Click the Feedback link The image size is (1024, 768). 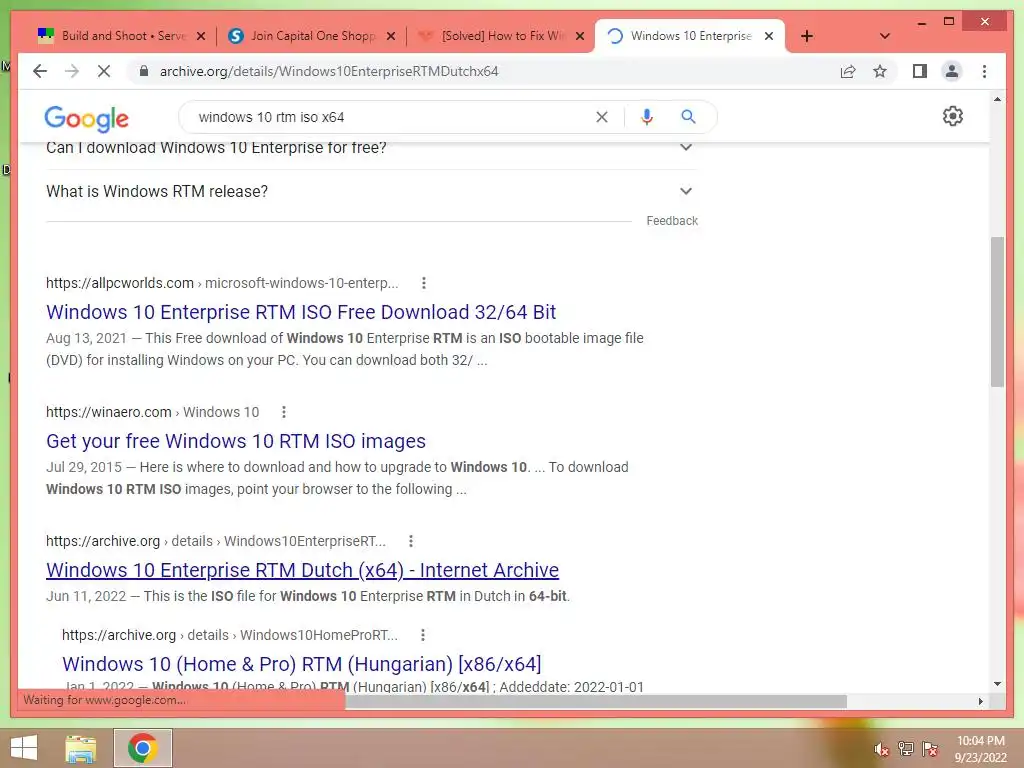click(x=672, y=221)
